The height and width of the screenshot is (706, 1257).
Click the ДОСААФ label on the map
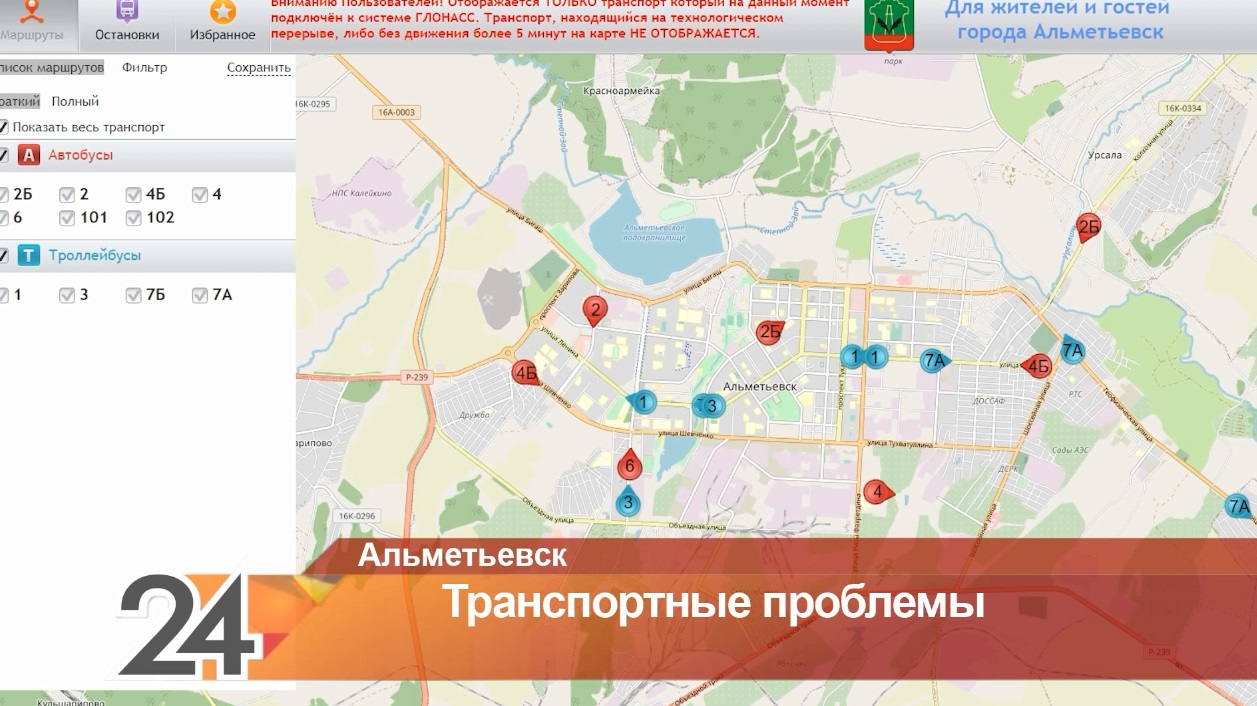pyautogui.click(x=991, y=400)
